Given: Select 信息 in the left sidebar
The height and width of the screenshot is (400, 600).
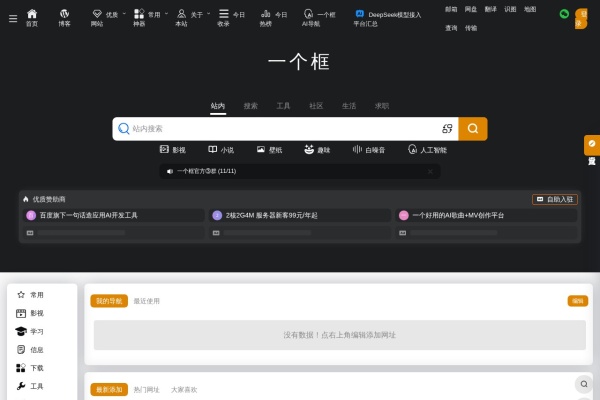Looking at the screenshot, I should [x=30, y=349].
